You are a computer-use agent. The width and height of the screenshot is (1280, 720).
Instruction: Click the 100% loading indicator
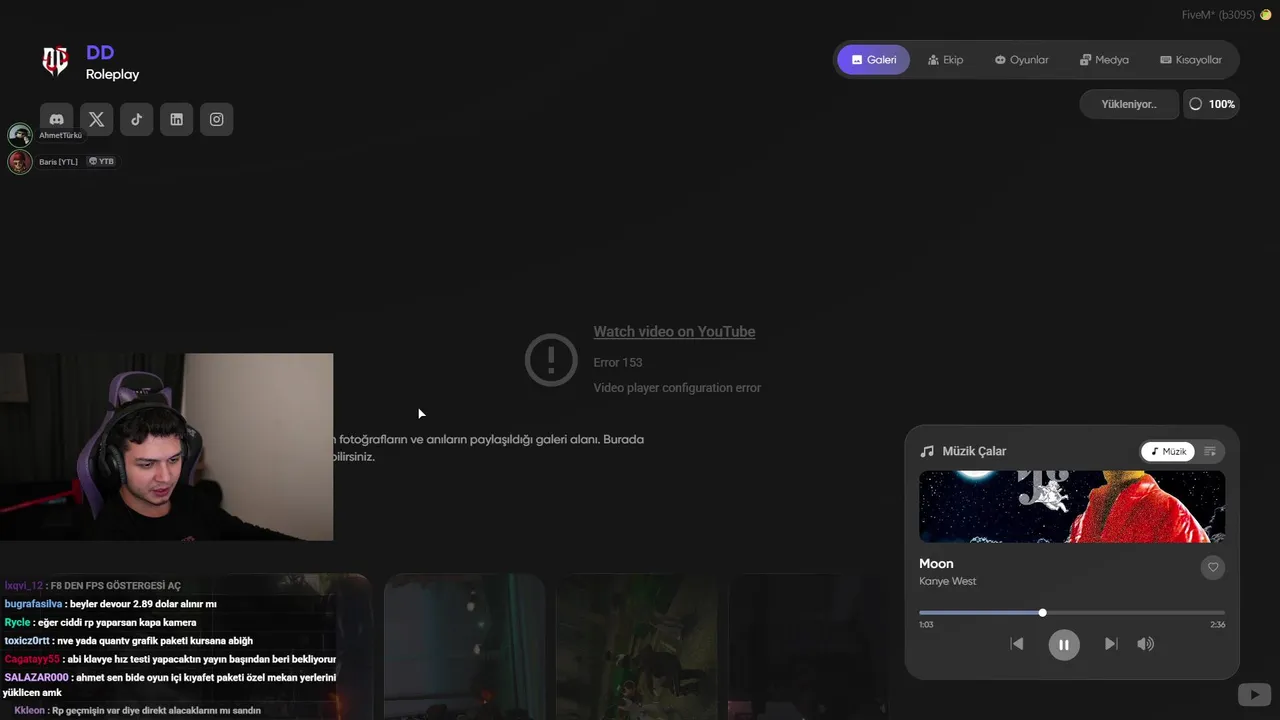pyautogui.click(x=1212, y=104)
